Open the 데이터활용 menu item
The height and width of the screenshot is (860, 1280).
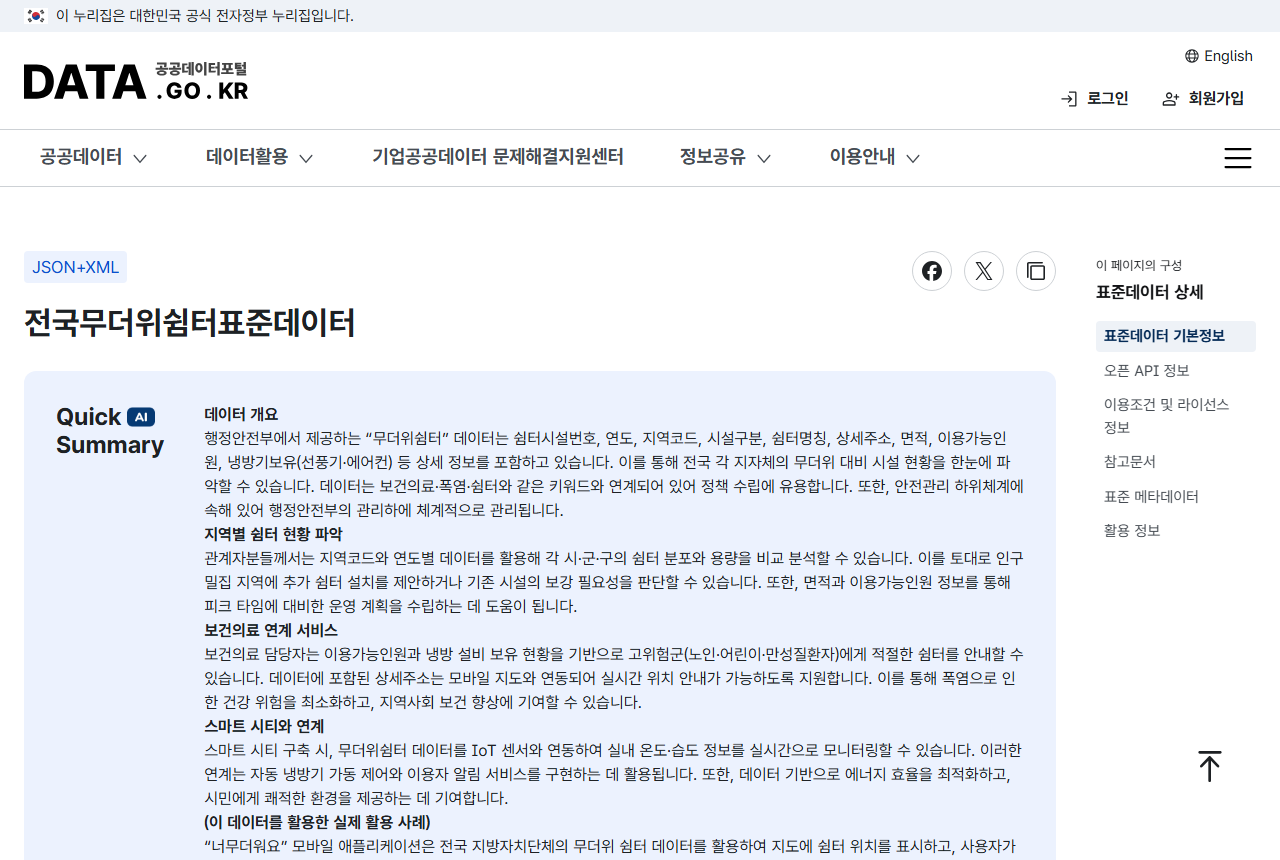pyautogui.click(x=247, y=157)
